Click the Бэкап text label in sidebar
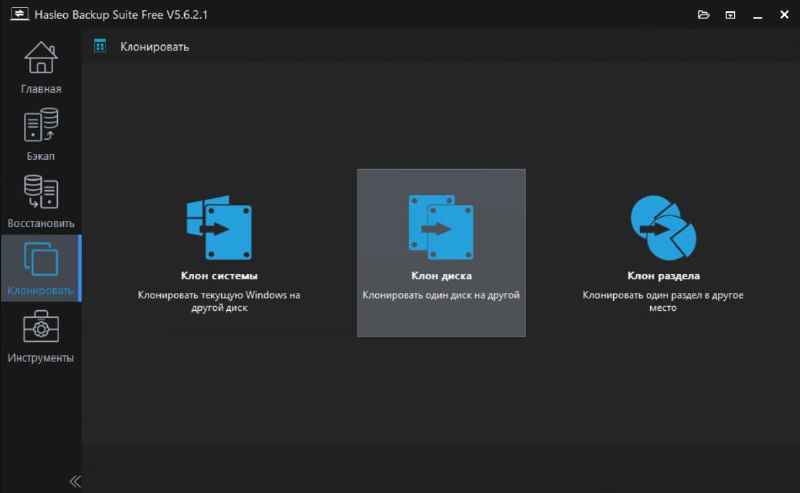The image size is (800, 493). click(40, 157)
